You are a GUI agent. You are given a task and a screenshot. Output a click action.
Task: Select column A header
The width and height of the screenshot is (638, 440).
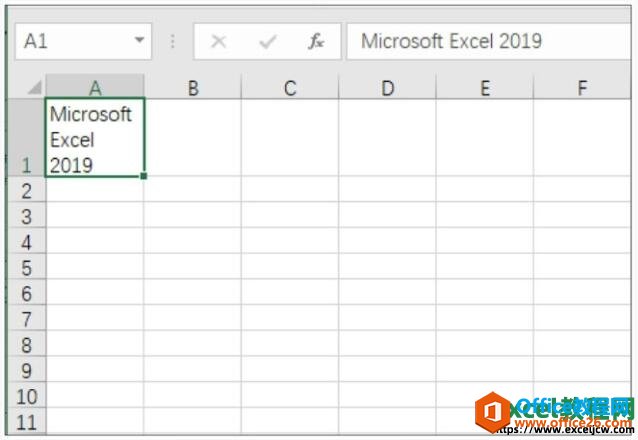point(95,87)
